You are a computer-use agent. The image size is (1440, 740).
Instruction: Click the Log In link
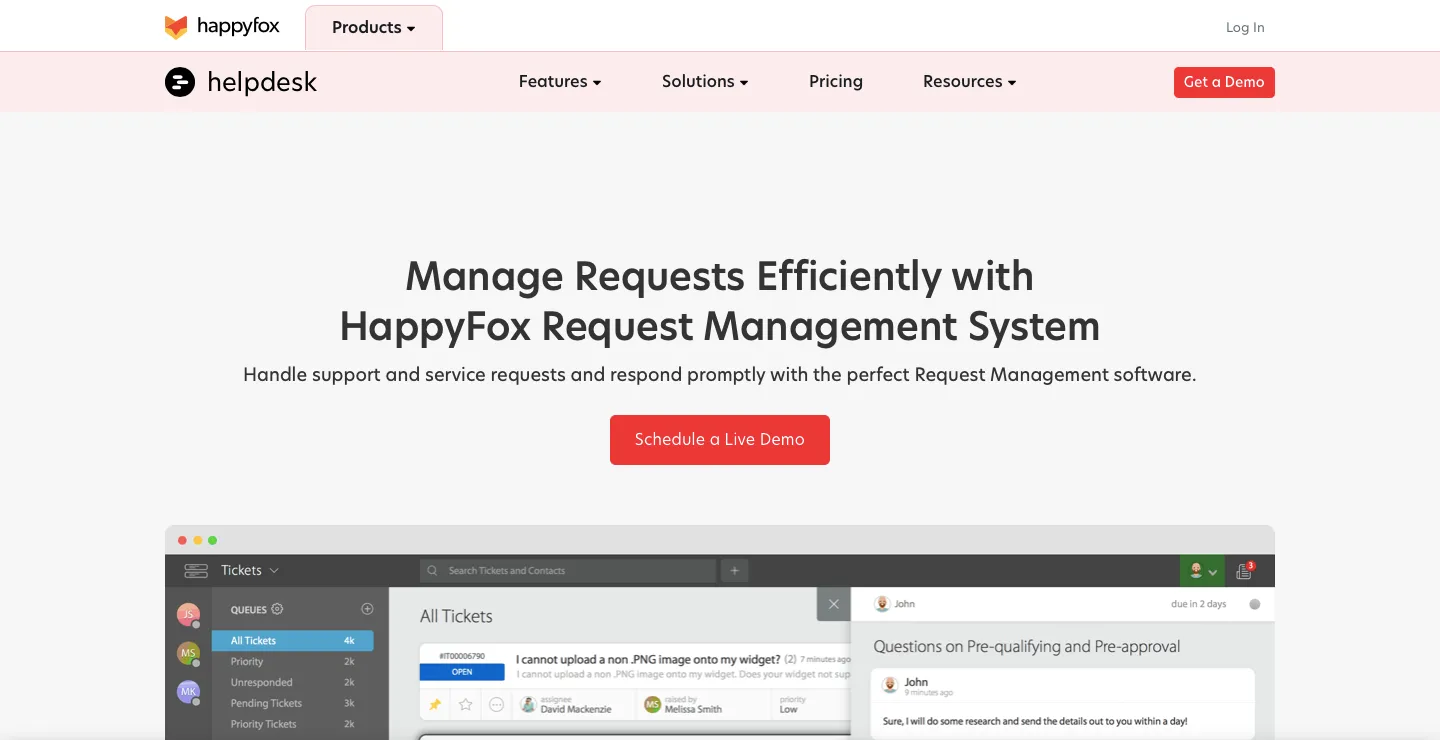pyautogui.click(x=1245, y=28)
